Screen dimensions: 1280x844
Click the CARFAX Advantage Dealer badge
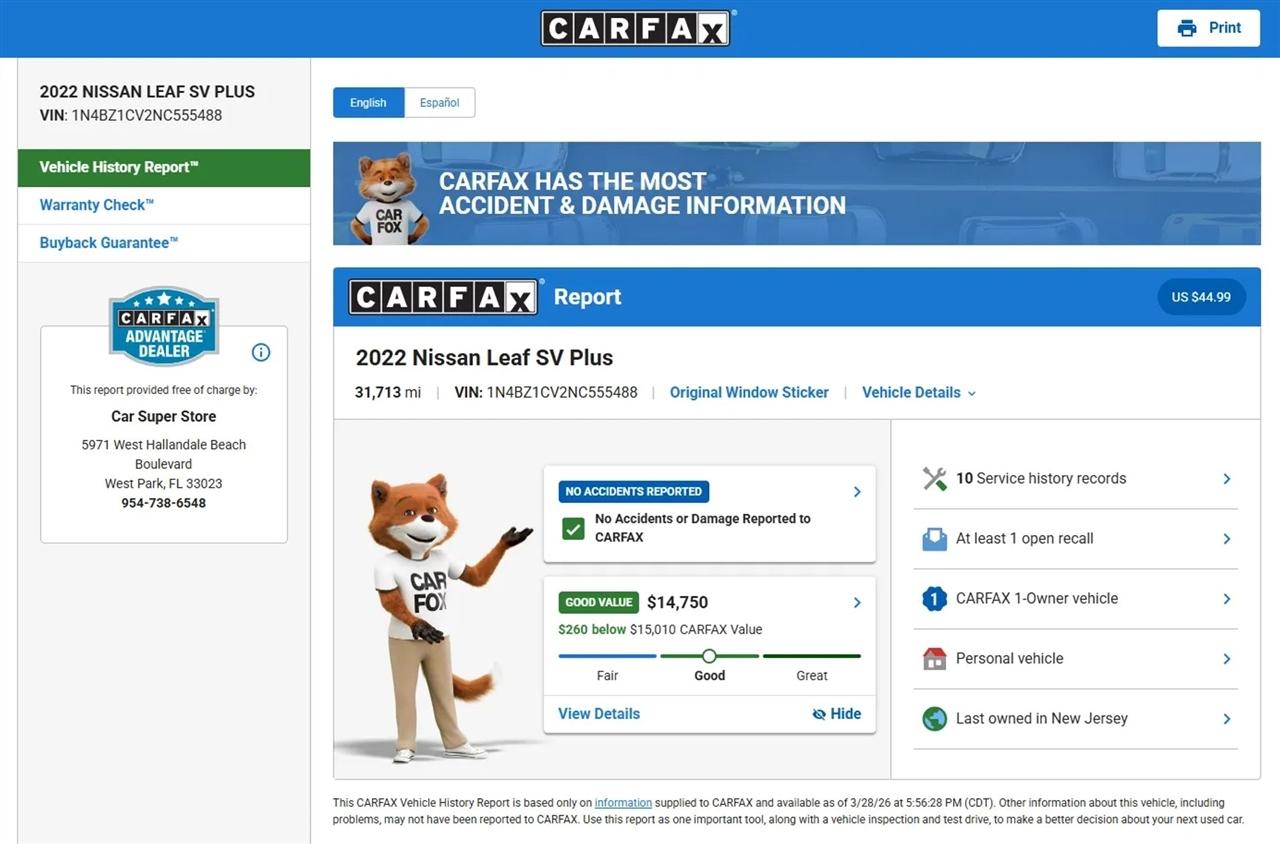[164, 326]
